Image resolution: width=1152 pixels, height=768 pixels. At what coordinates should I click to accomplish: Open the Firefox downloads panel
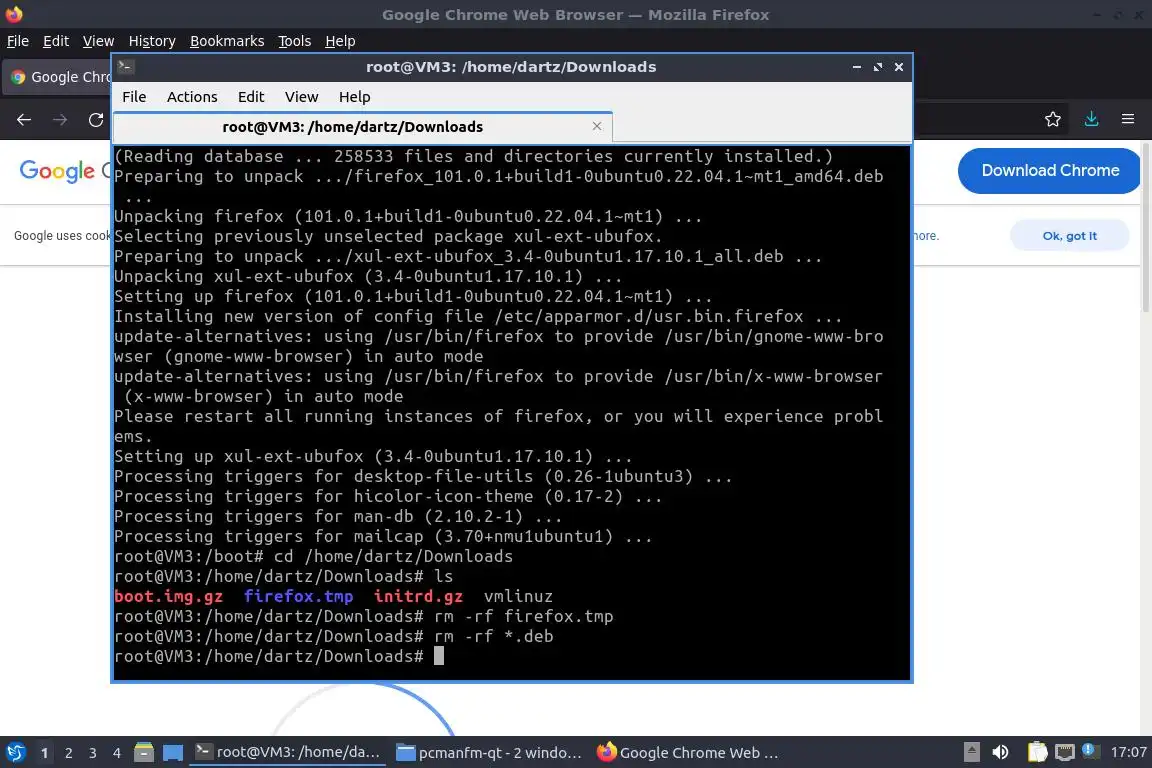click(1092, 119)
